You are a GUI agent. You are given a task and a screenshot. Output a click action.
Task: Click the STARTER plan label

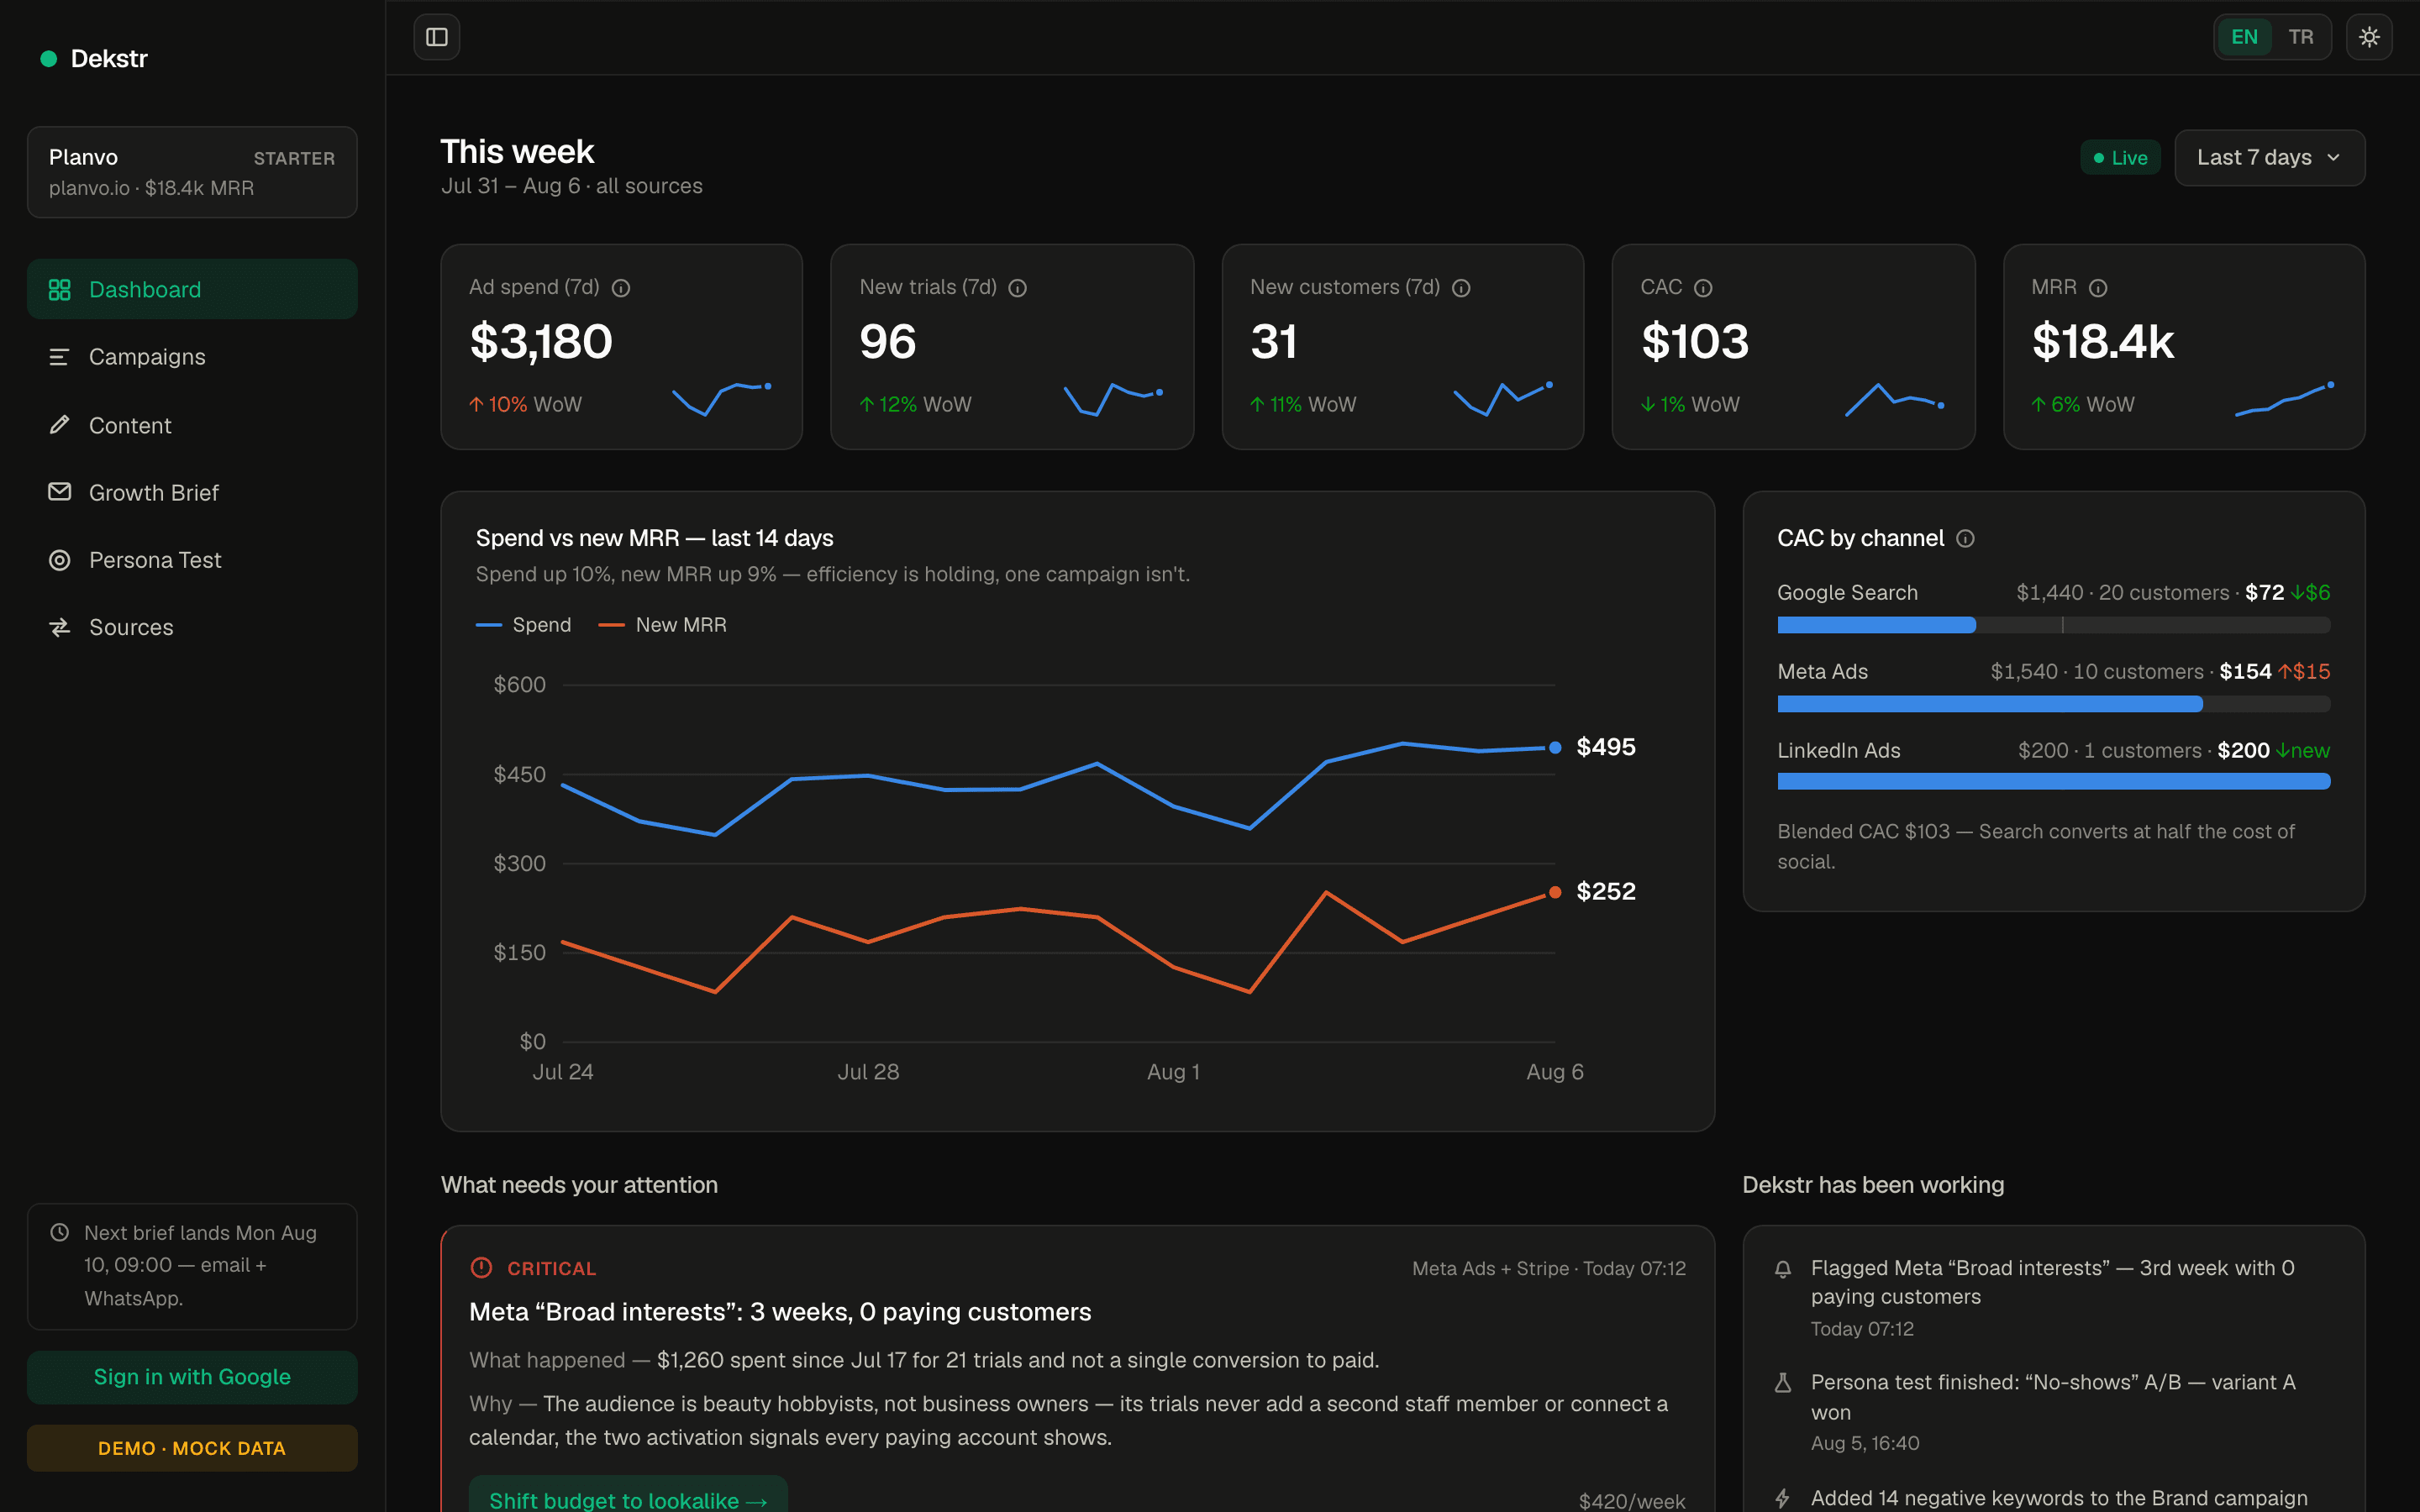[294, 158]
